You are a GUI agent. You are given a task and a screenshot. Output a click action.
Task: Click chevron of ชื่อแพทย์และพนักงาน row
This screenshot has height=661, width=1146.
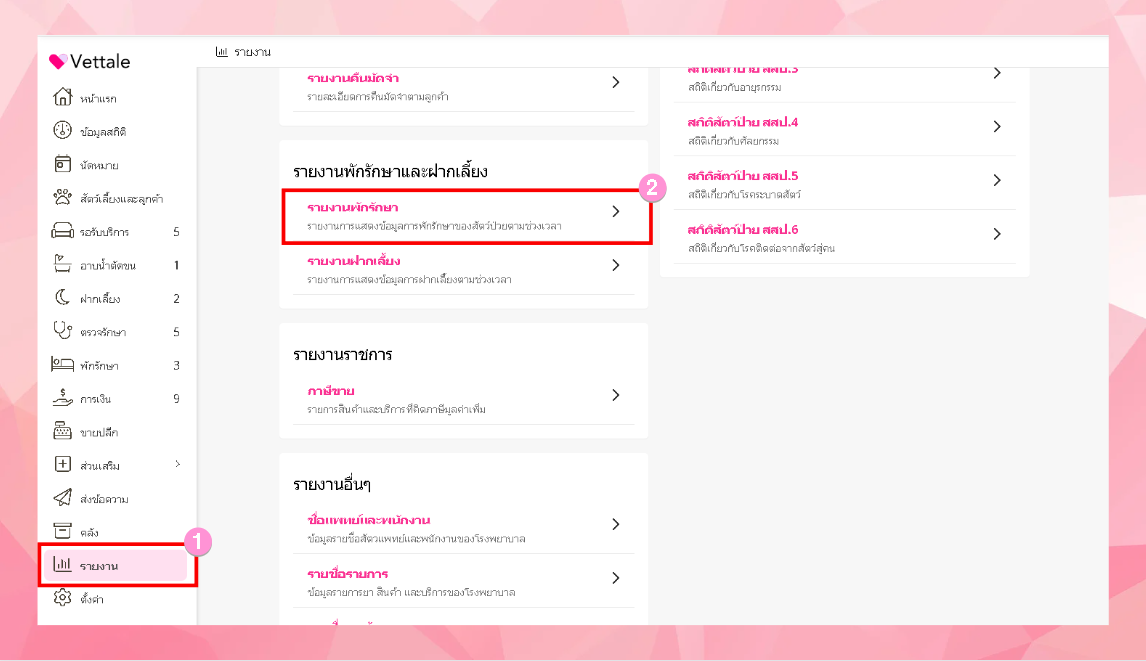(615, 524)
